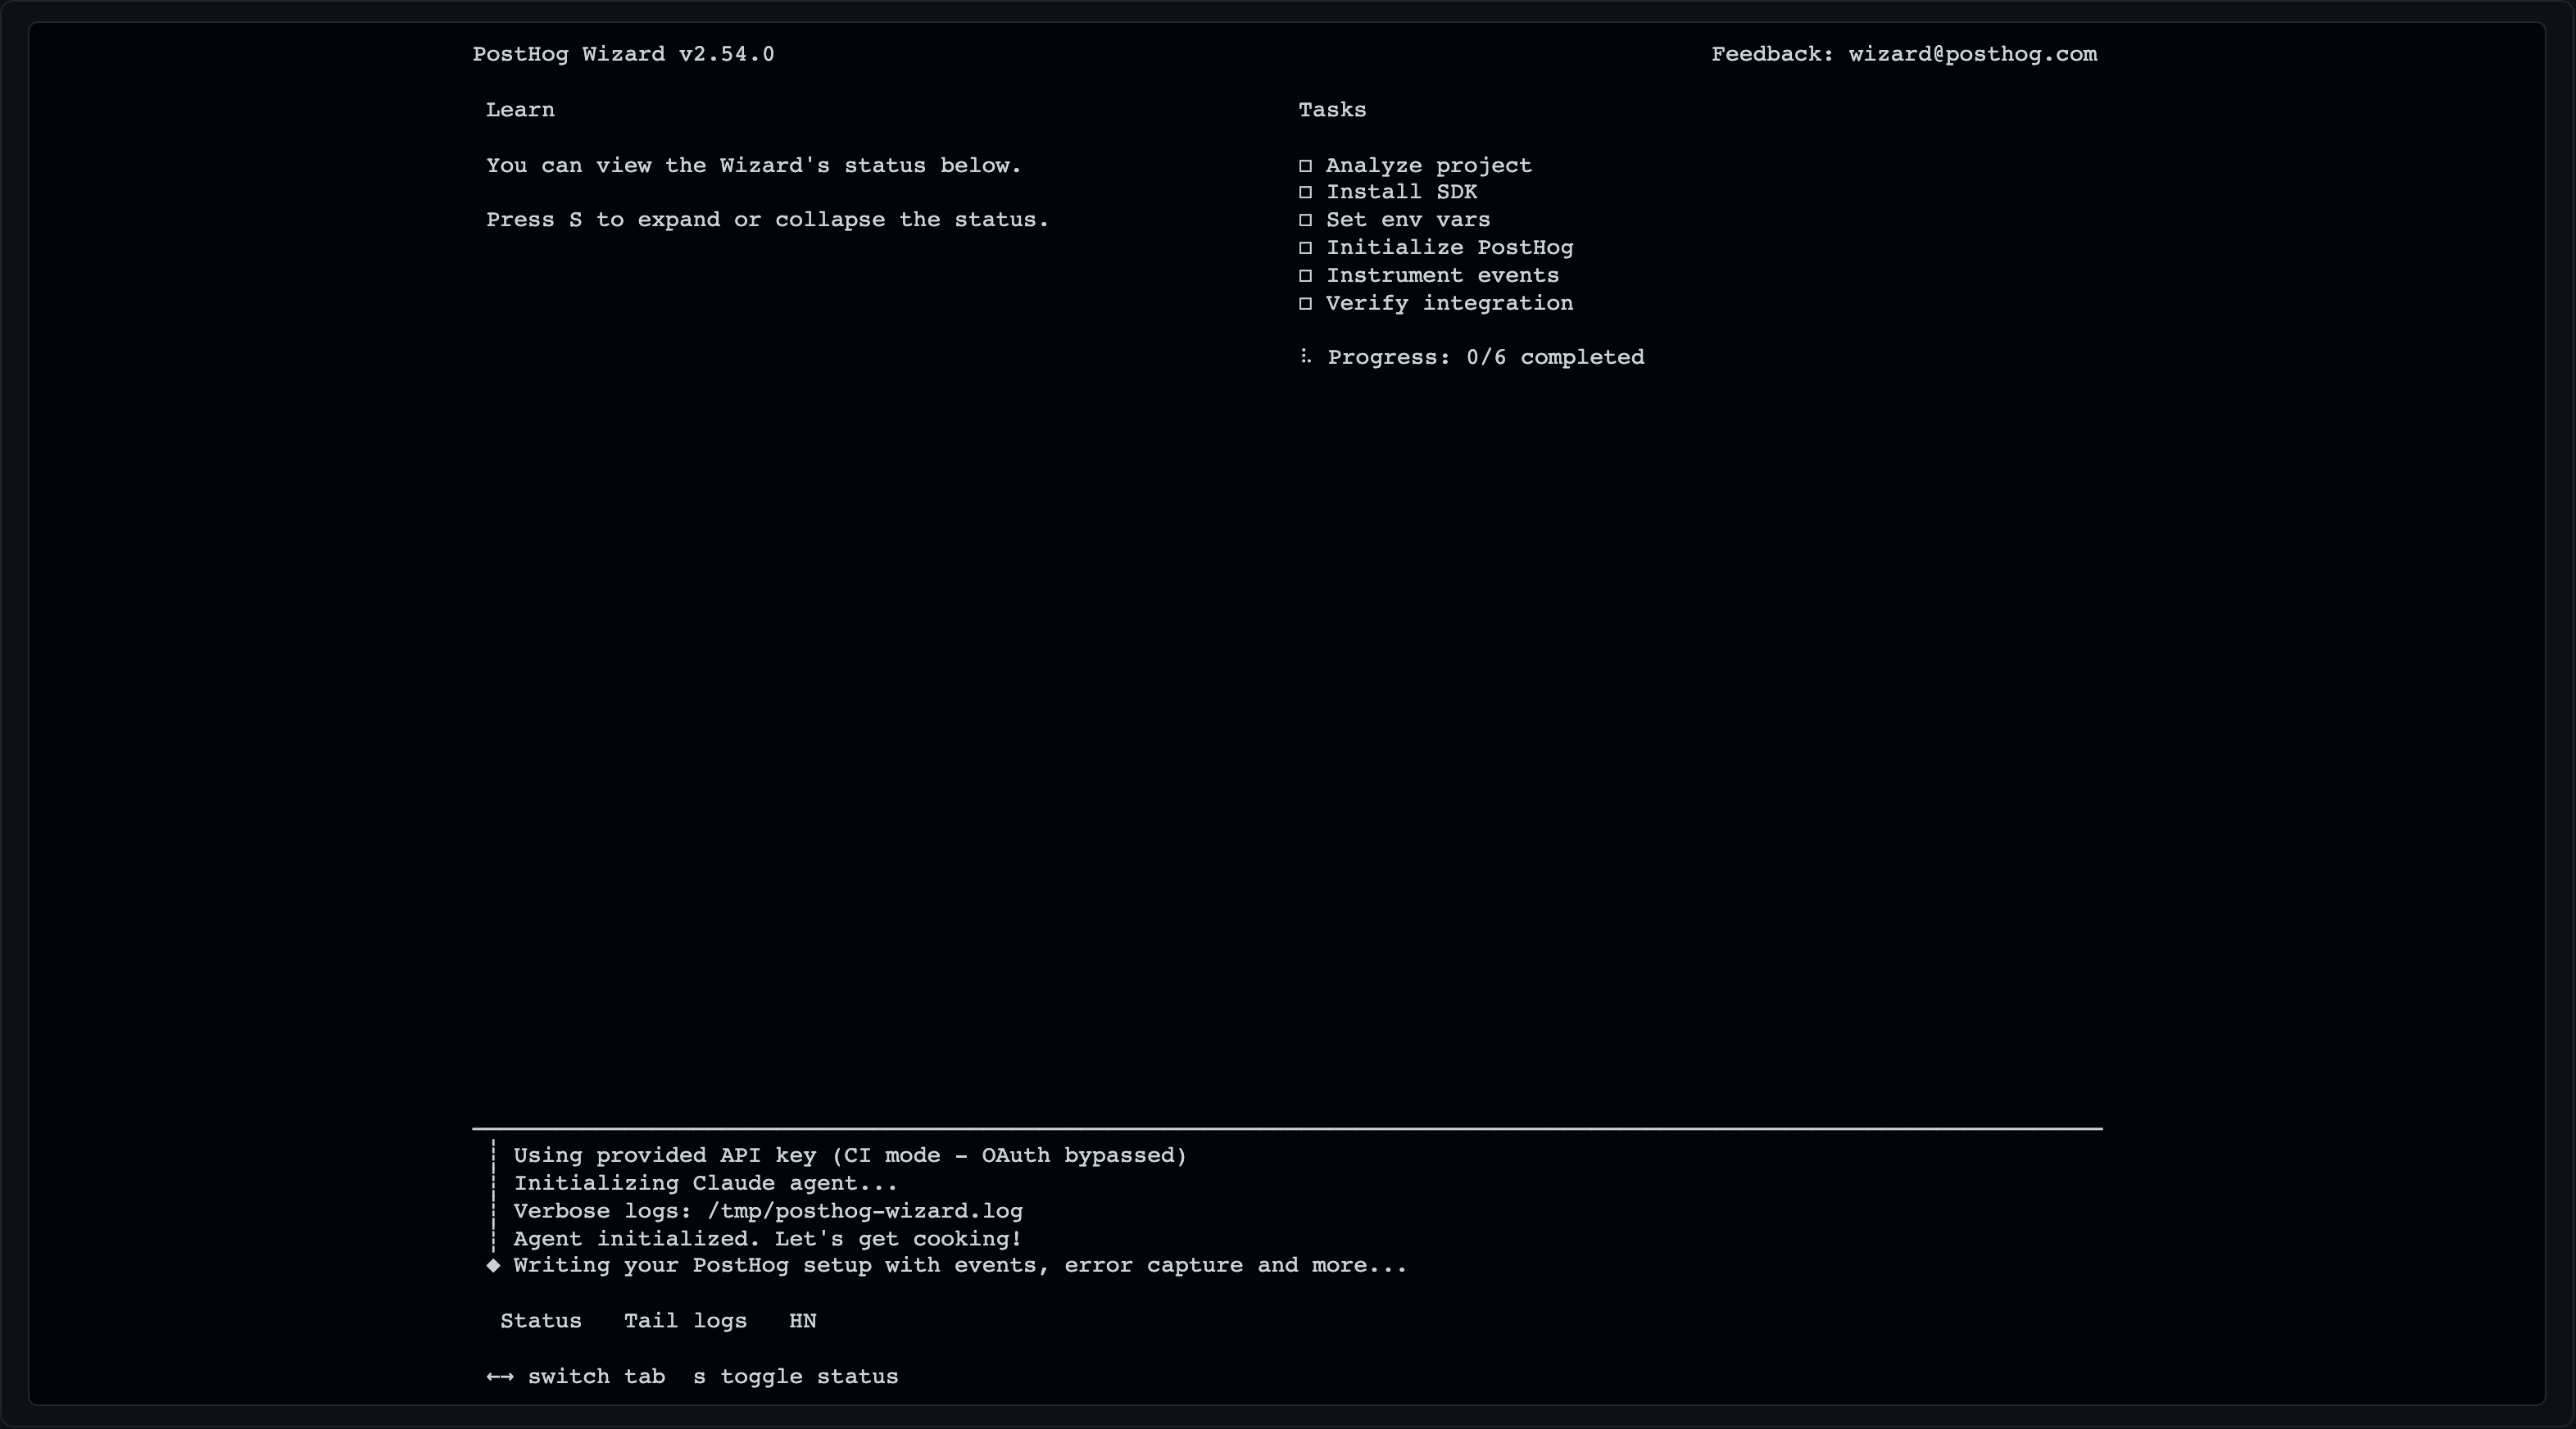Viewport: 2576px width, 1429px height.
Task: Click the 's toggle status' shortcut hint
Action: pyautogui.click(x=796, y=1377)
